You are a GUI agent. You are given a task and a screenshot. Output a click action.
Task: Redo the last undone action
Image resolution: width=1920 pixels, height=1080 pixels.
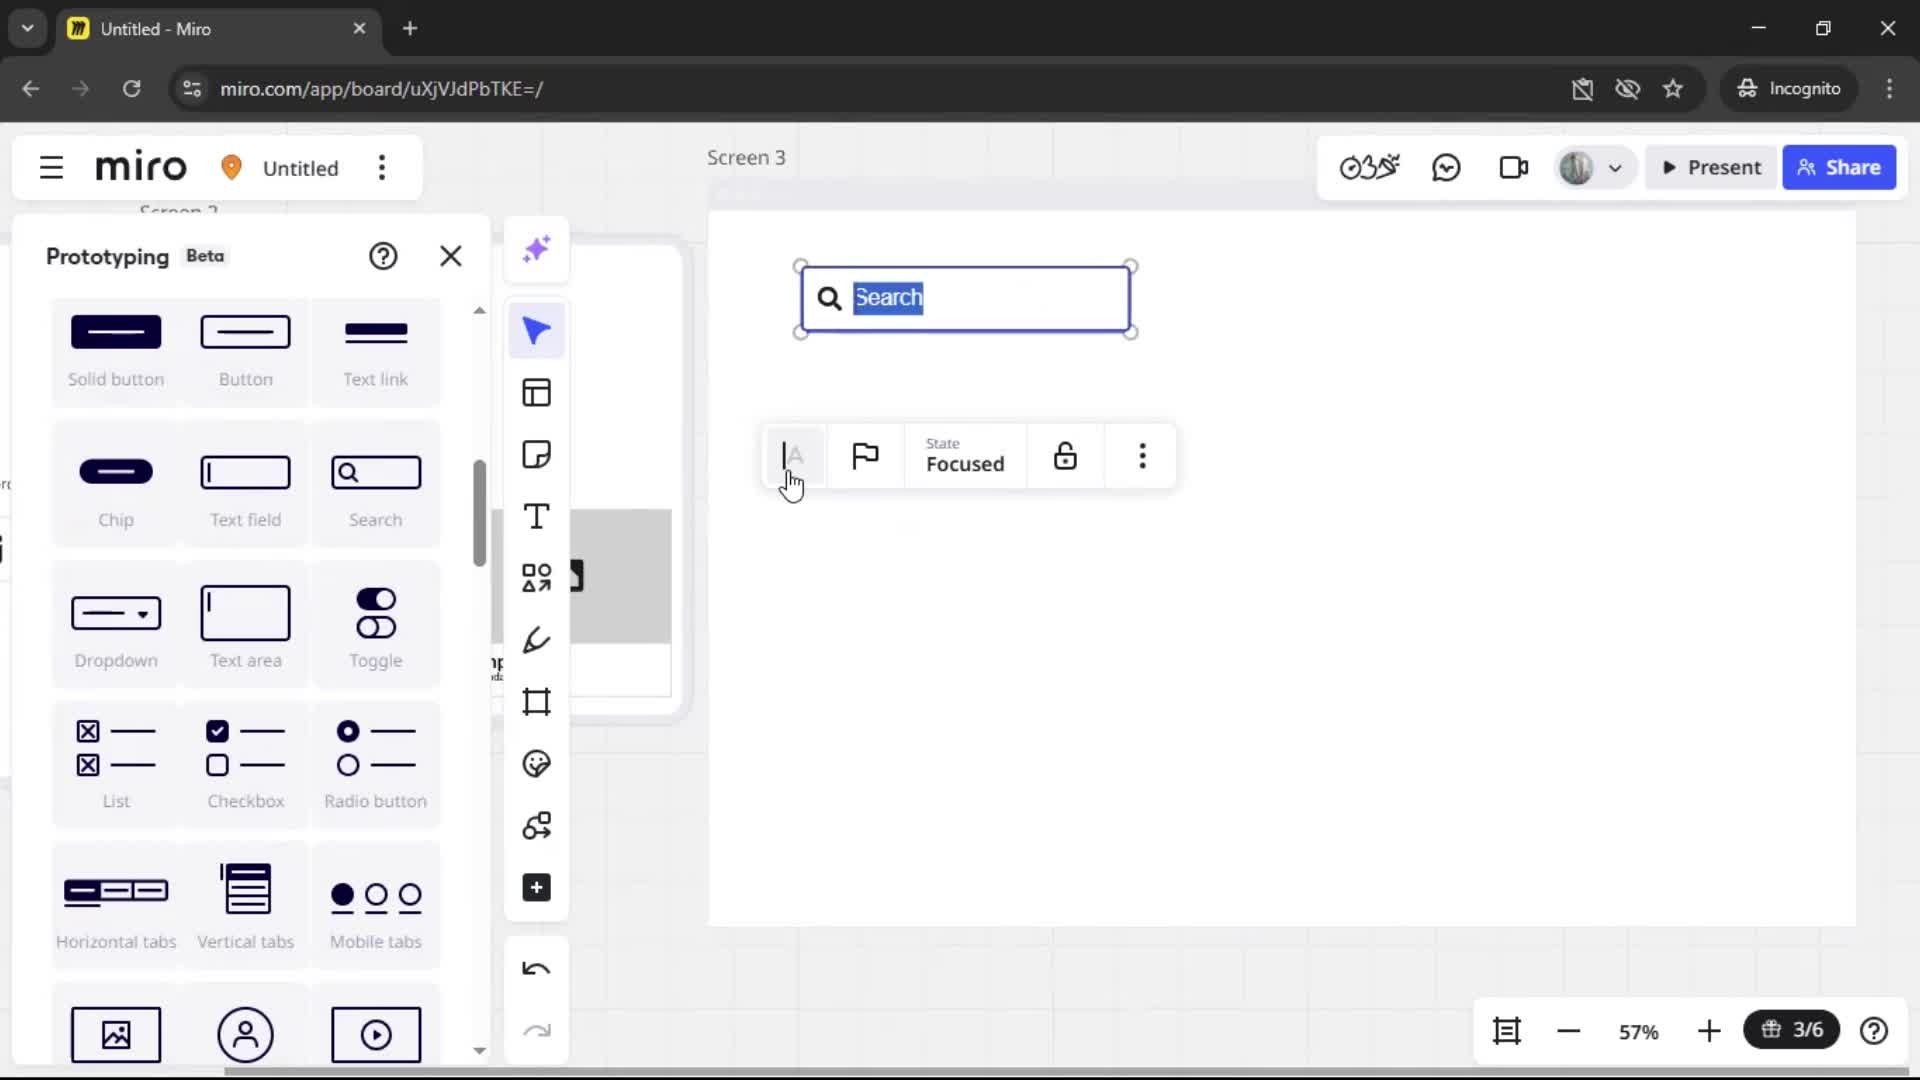tap(537, 1031)
